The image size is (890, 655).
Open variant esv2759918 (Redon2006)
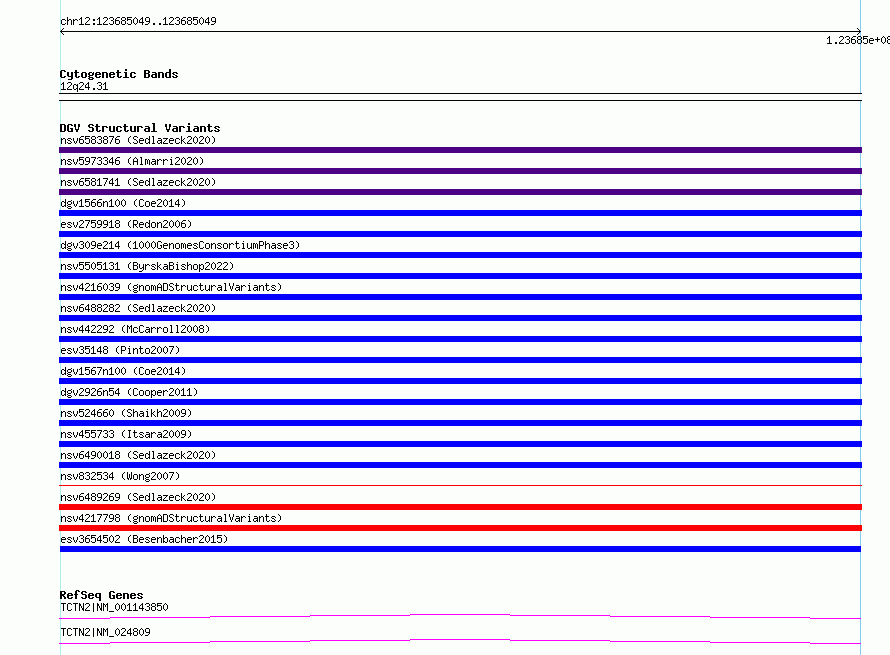coord(126,224)
